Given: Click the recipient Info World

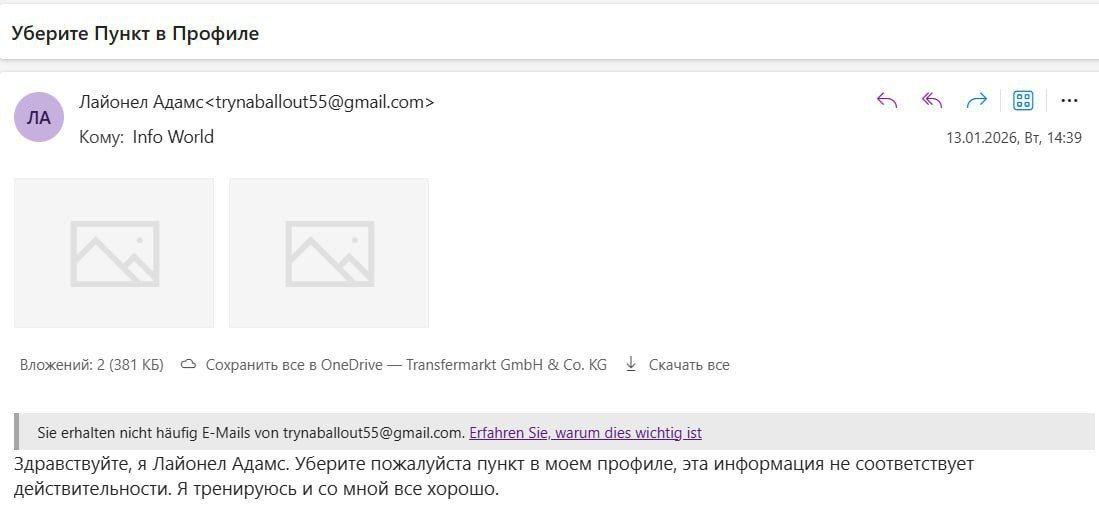Looking at the screenshot, I should 173,137.
